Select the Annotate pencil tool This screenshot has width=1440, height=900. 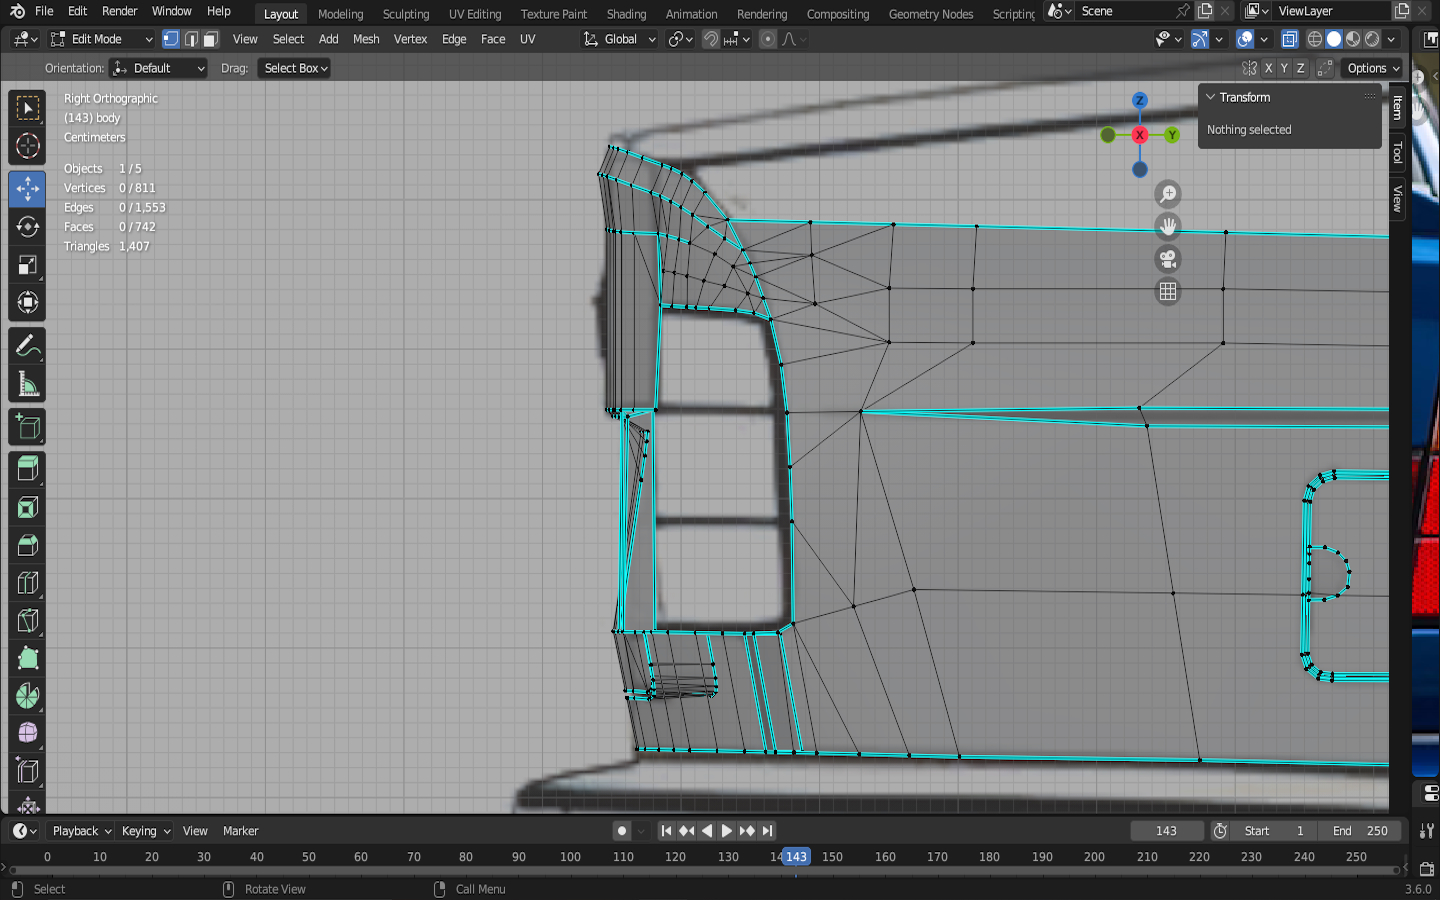(27, 346)
